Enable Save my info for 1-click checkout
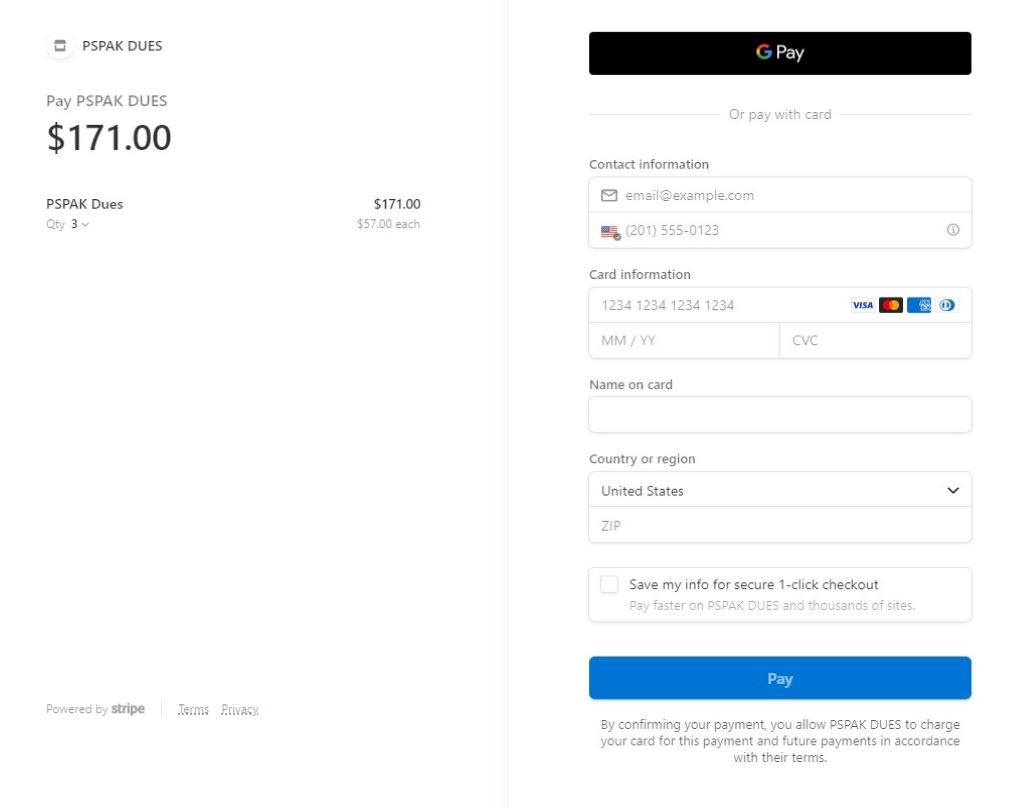 click(x=609, y=584)
